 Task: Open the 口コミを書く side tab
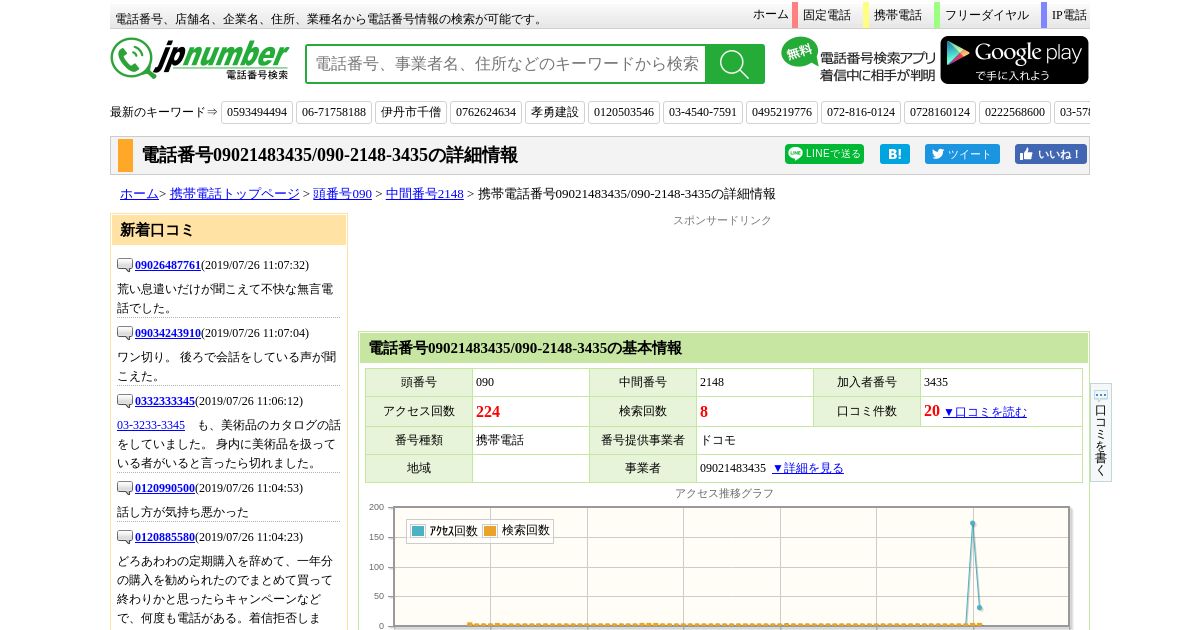click(x=1100, y=433)
